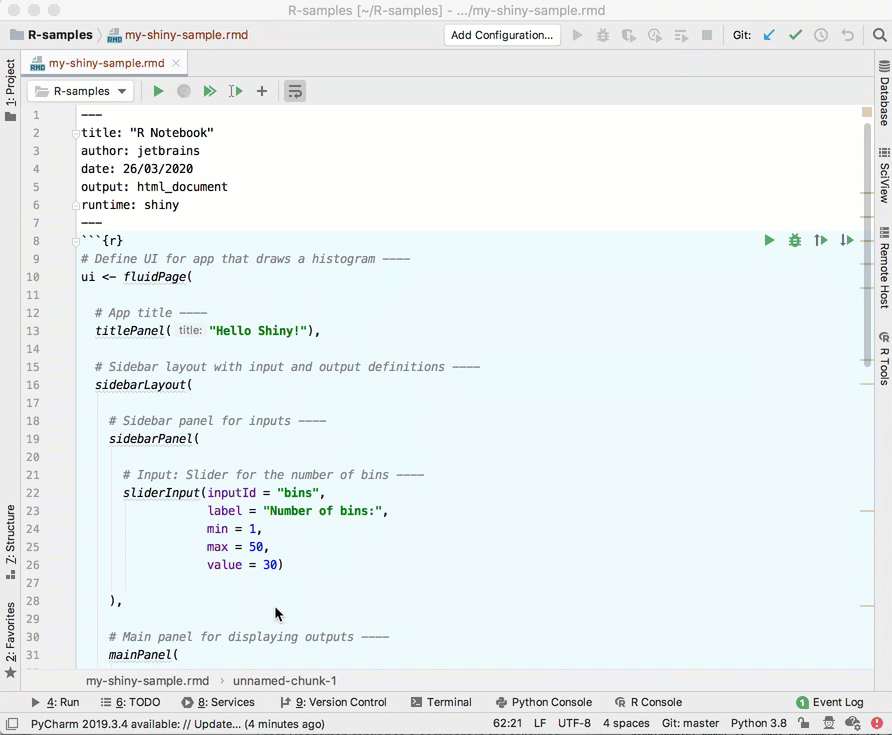The width and height of the screenshot is (892, 735).
Task: Update project via blue Git arrow
Action: (769, 35)
